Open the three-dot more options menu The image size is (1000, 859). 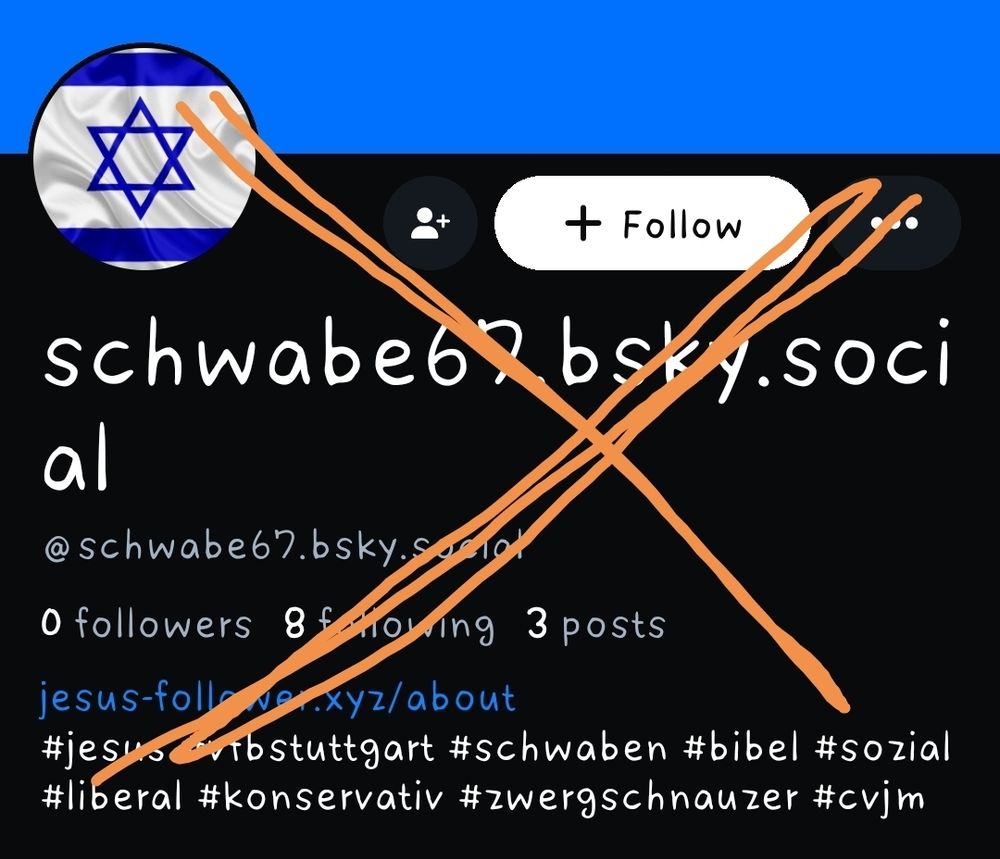[x=894, y=223]
